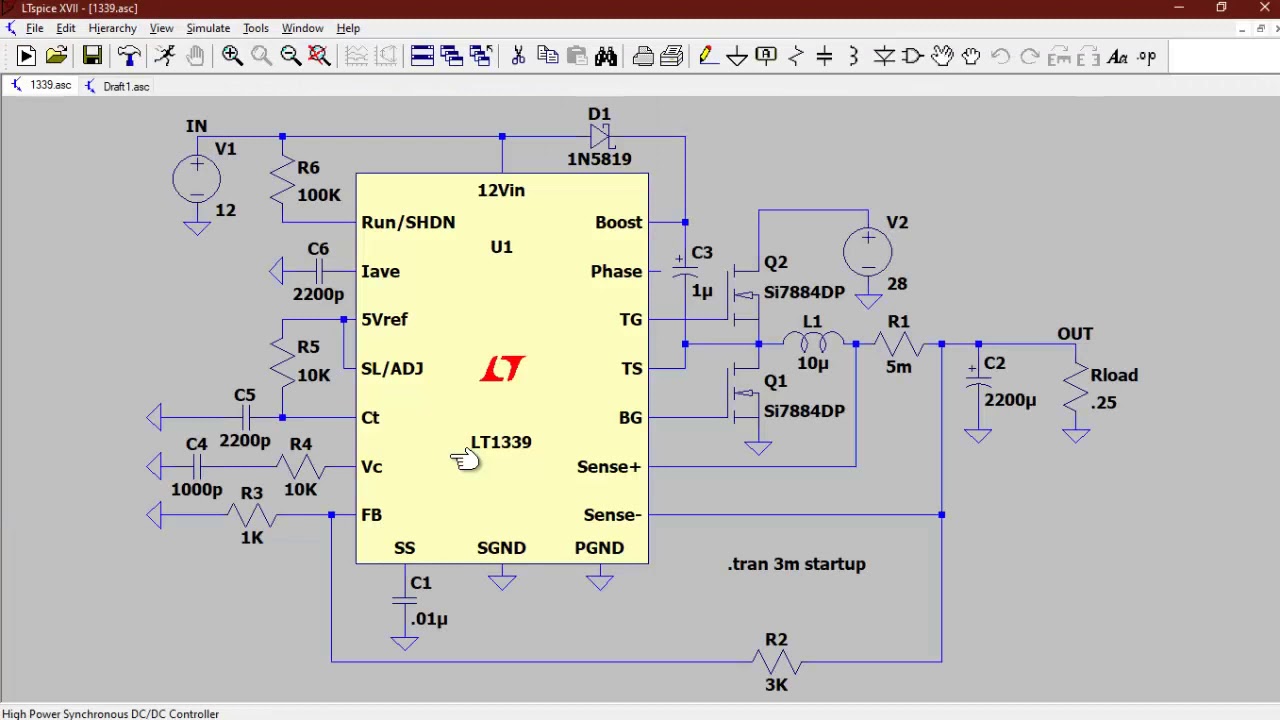Open a file with the folder icon

(x=56, y=57)
